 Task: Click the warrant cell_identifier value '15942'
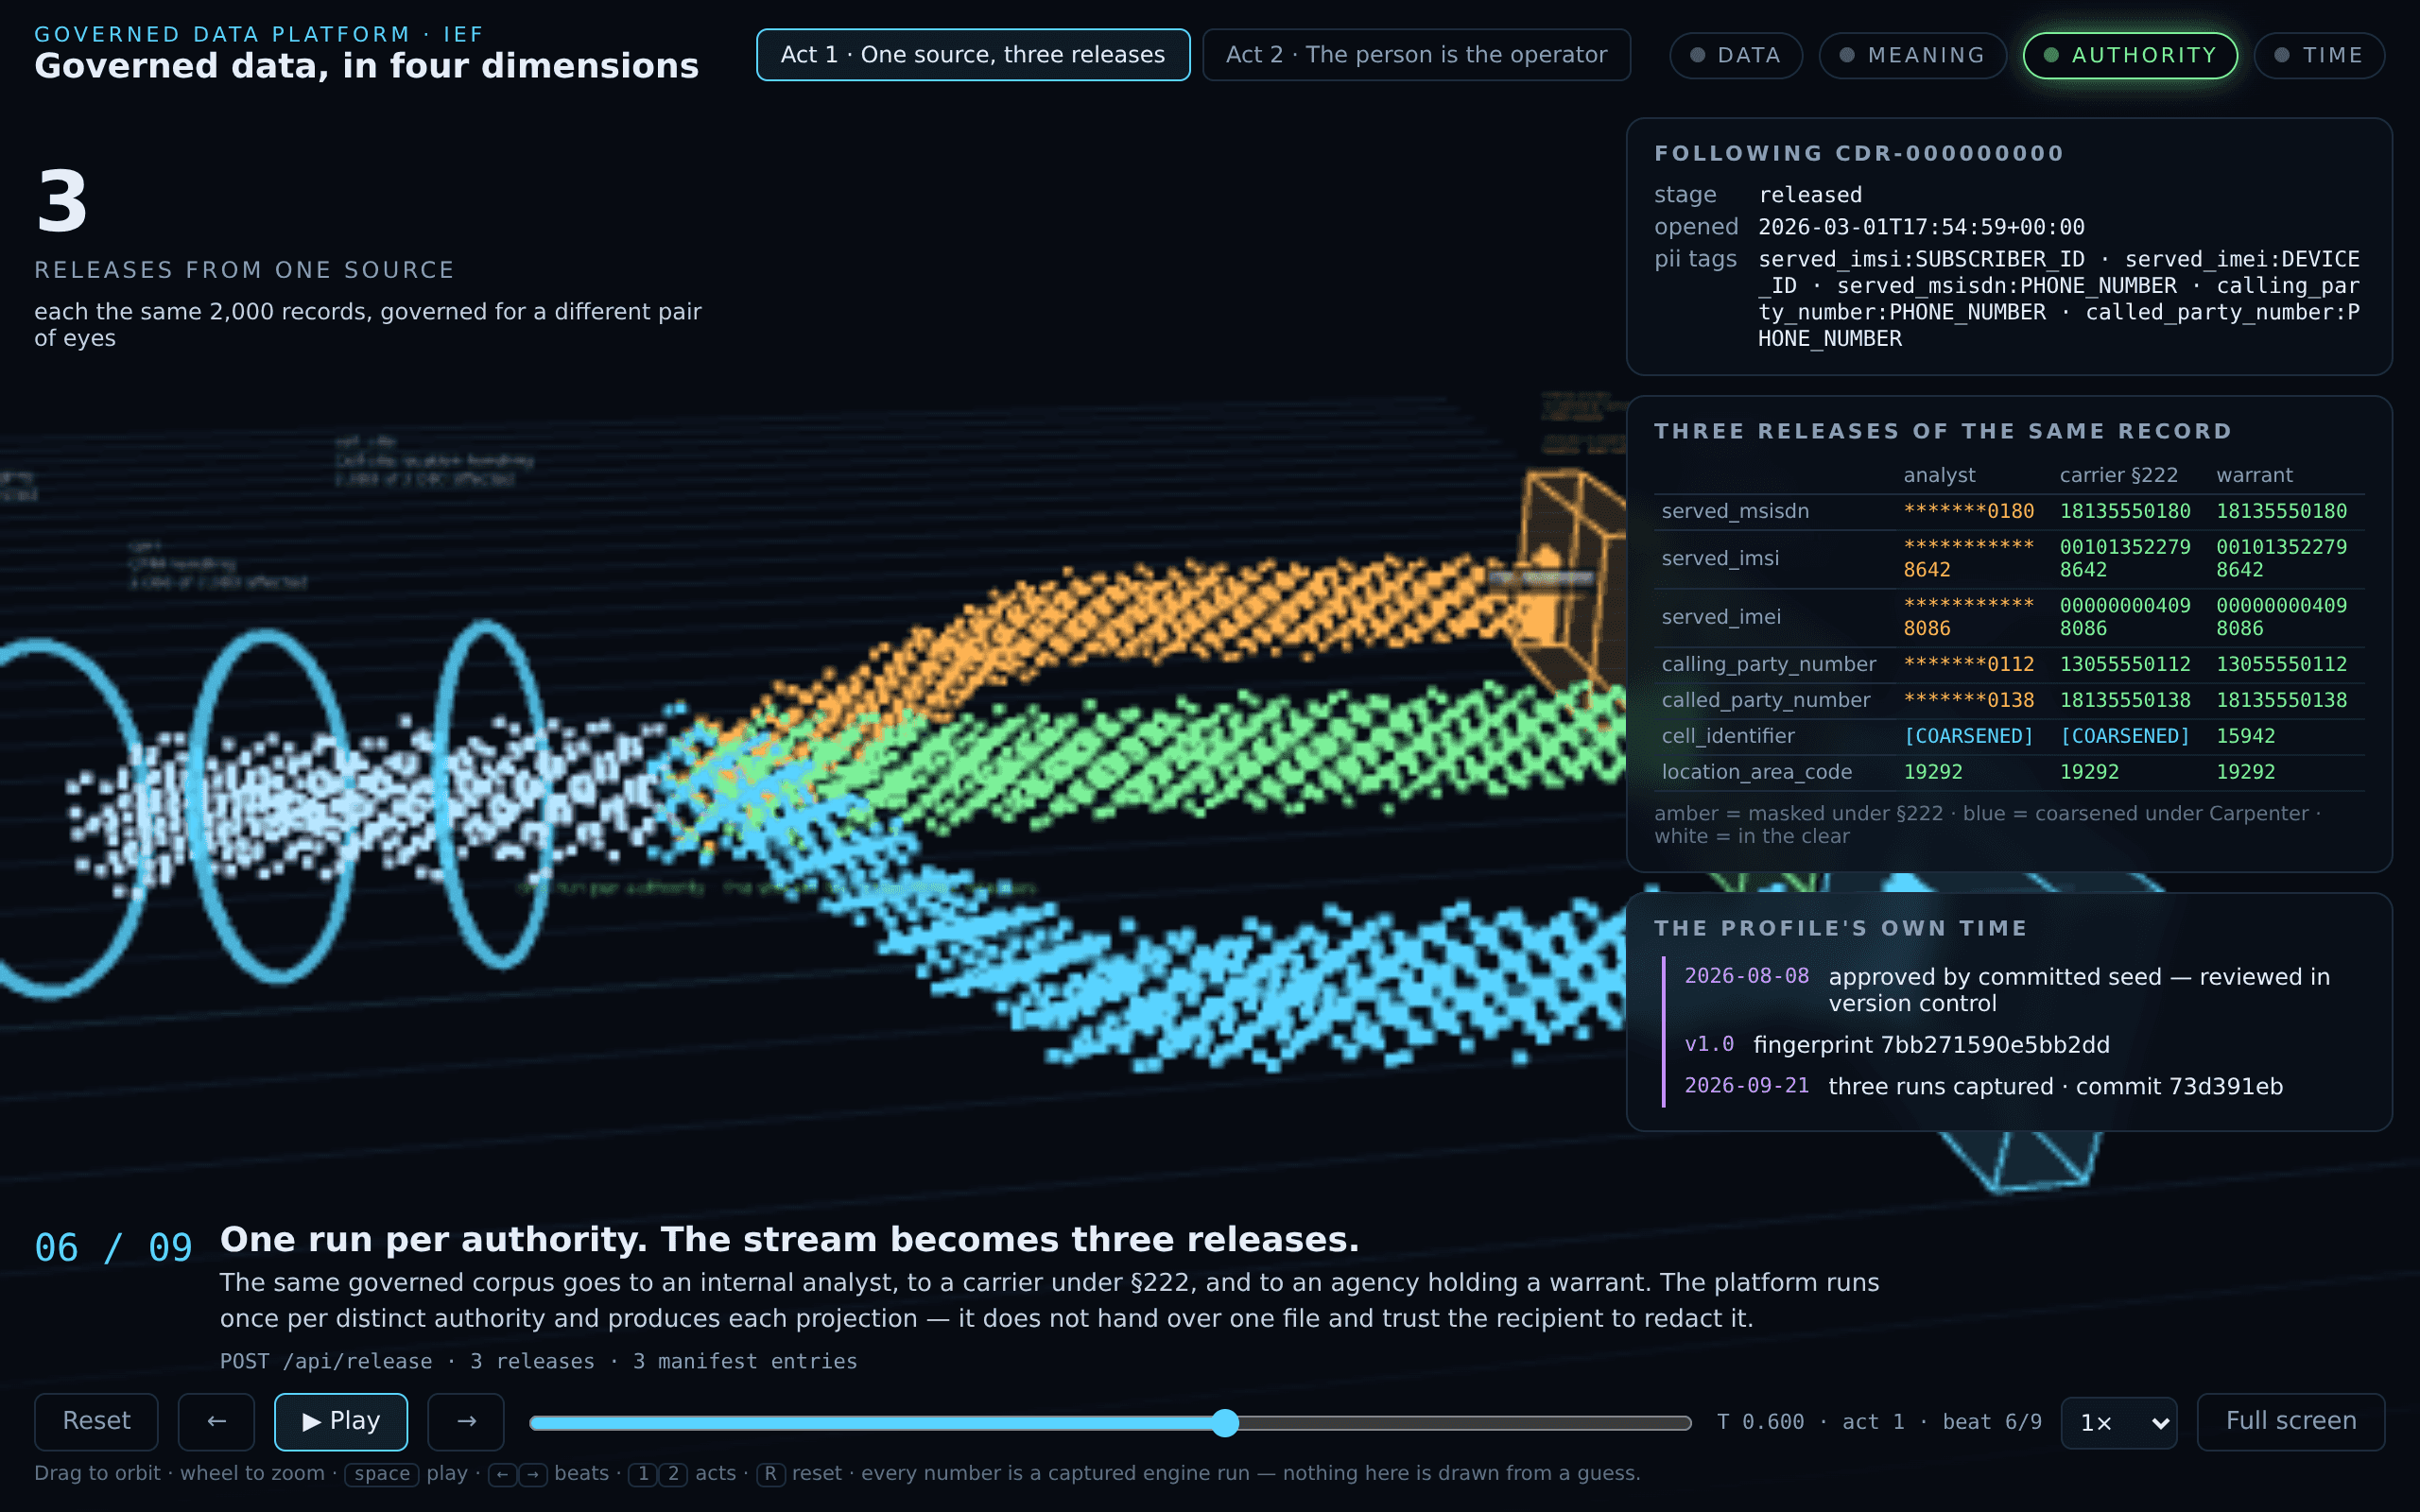[2245, 736]
